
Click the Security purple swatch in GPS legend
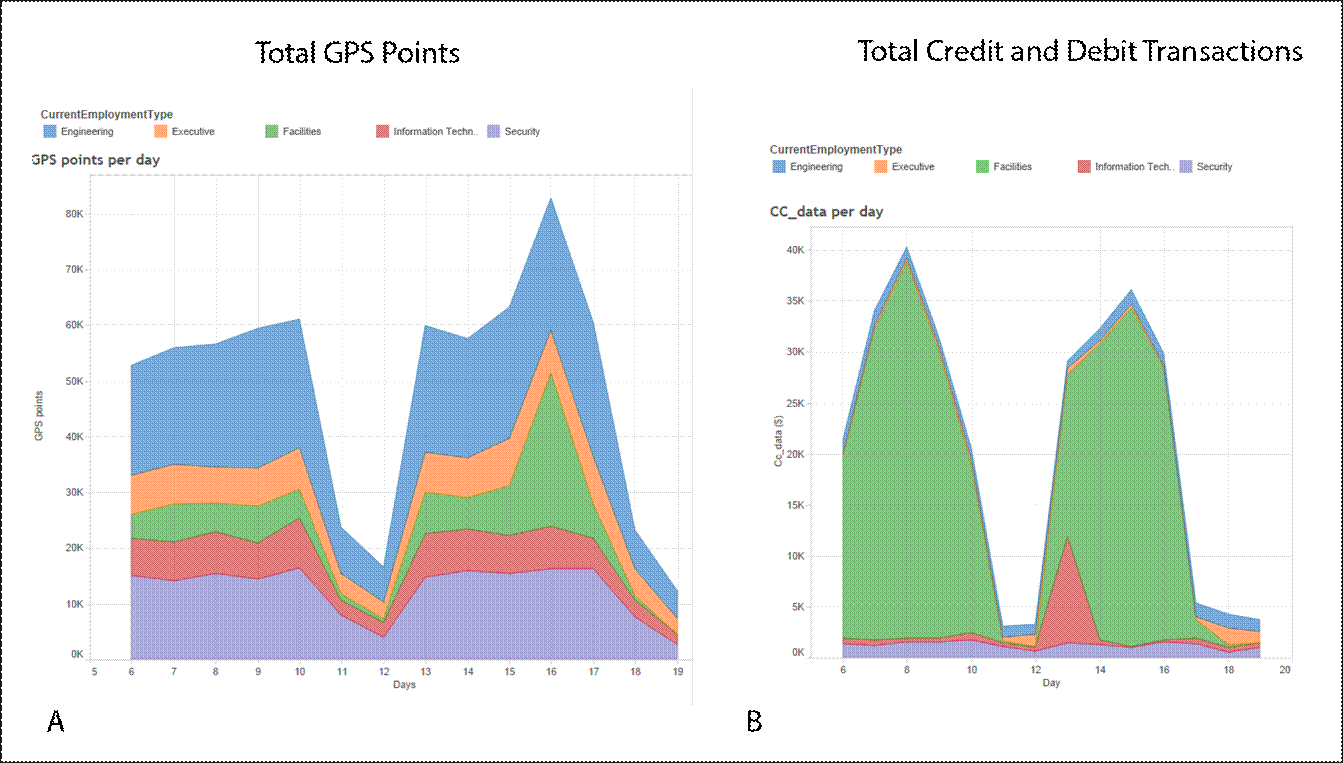pos(493,131)
